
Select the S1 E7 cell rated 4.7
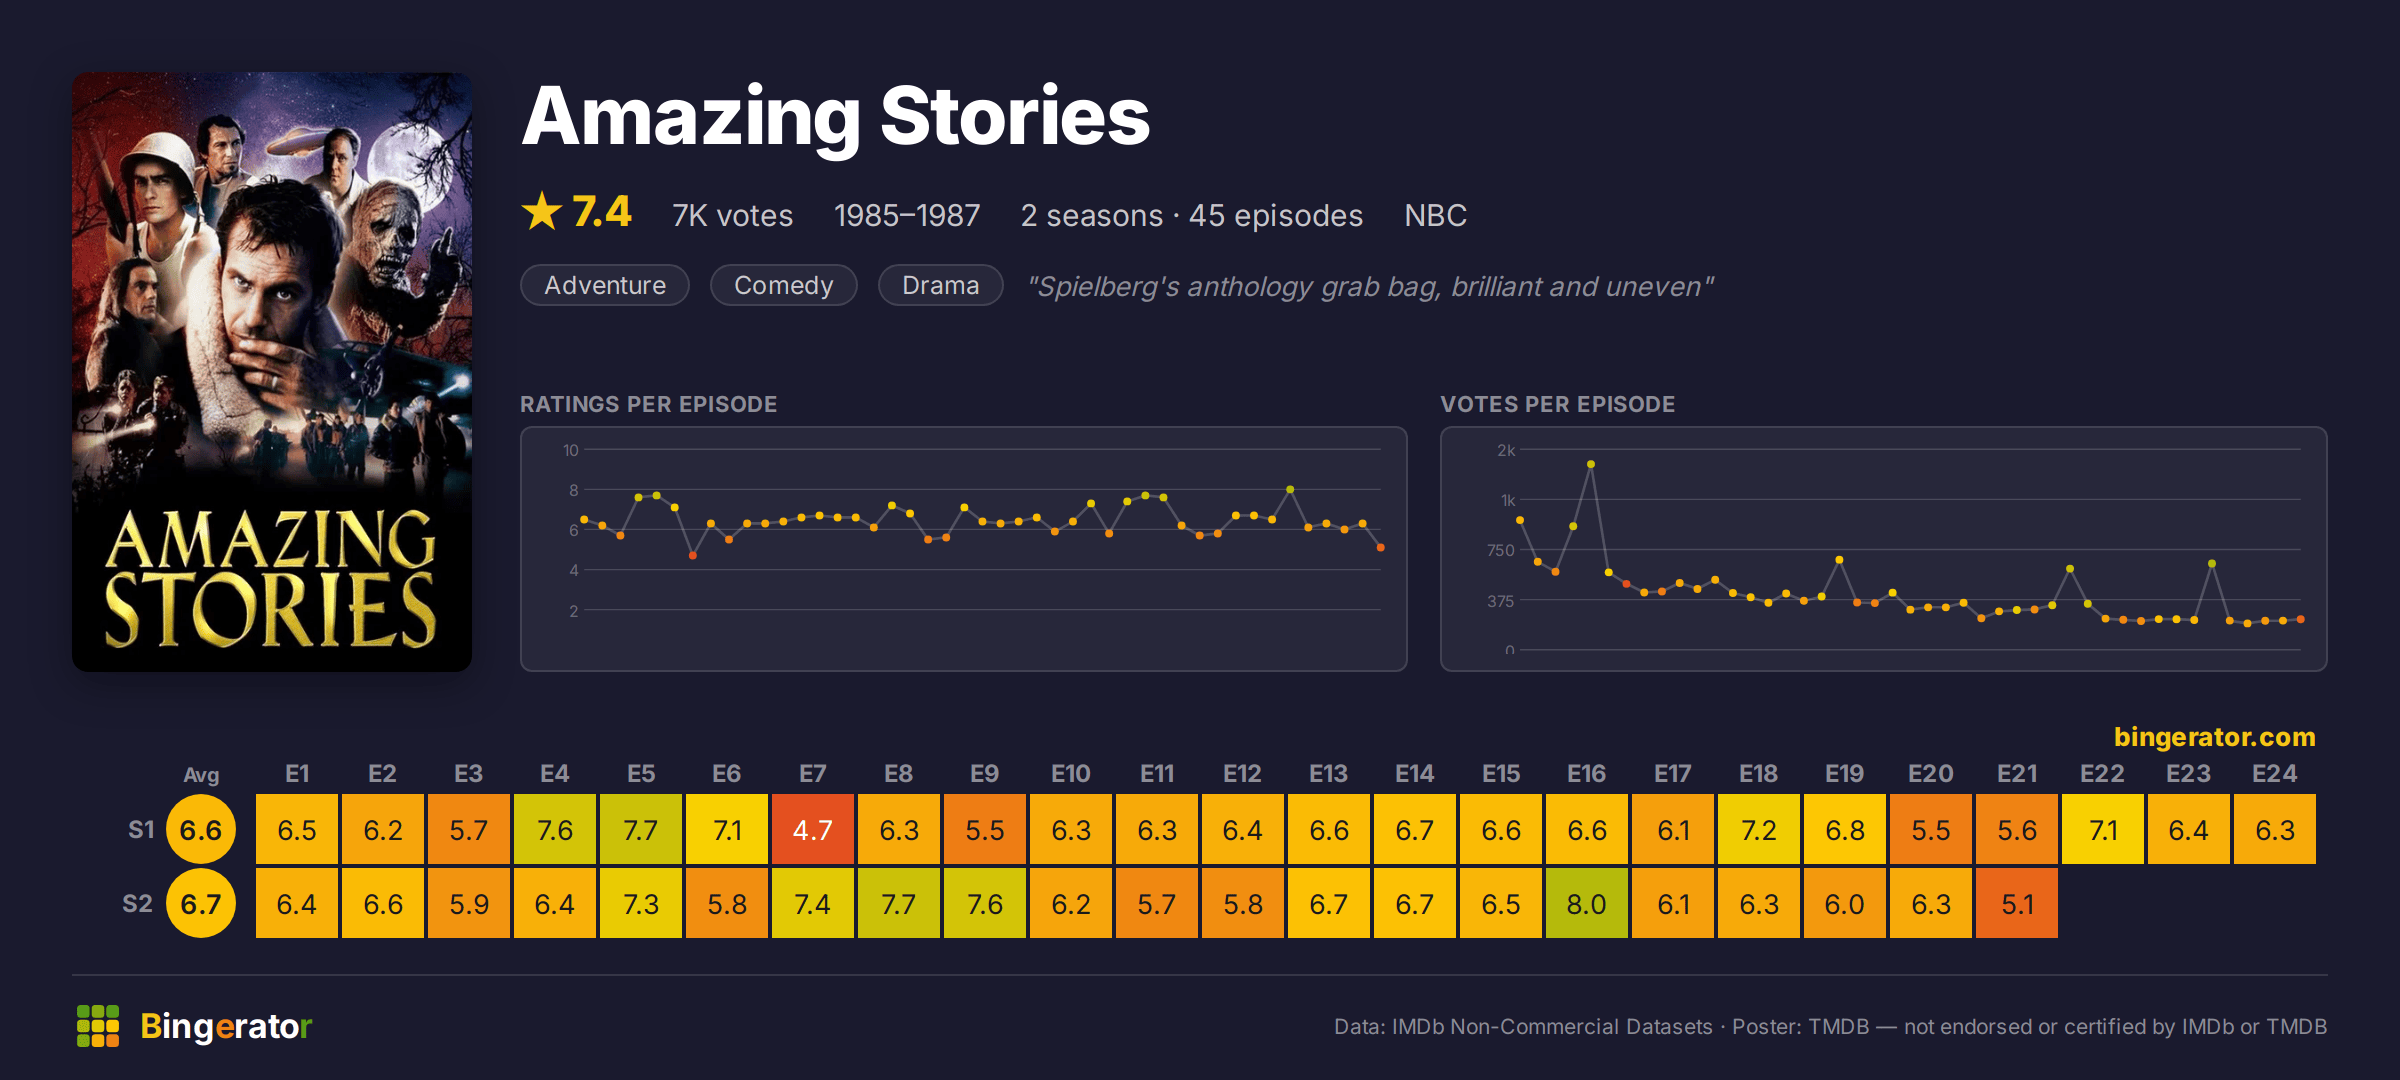tap(813, 830)
